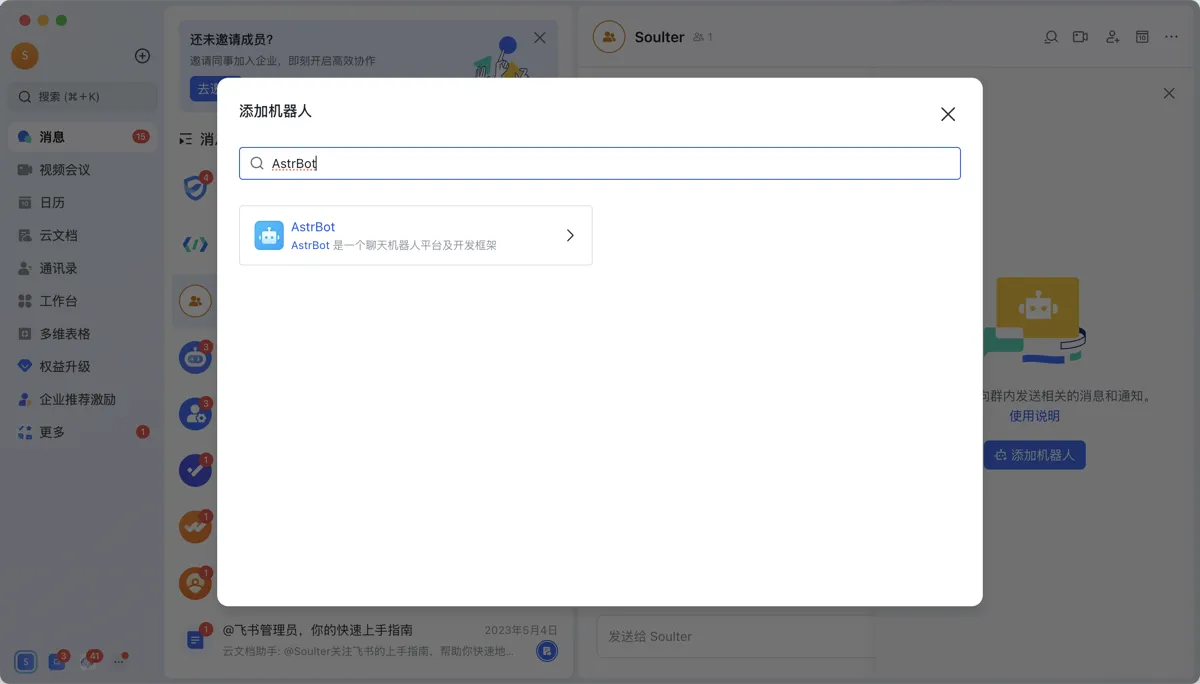
Task: Click the bottom-left ellipsis more icon
Action: [x=119, y=661]
